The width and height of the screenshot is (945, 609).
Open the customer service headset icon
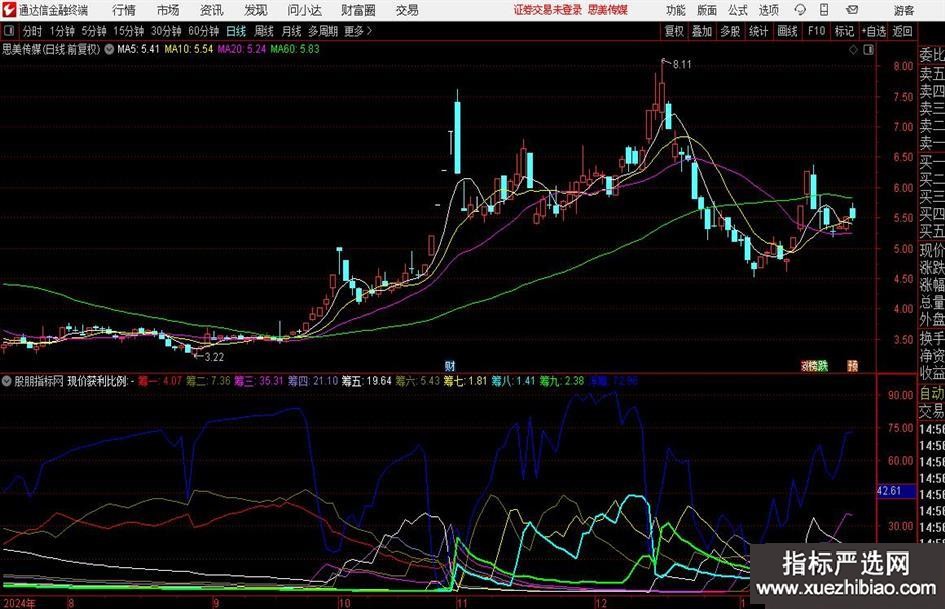tap(800, 10)
